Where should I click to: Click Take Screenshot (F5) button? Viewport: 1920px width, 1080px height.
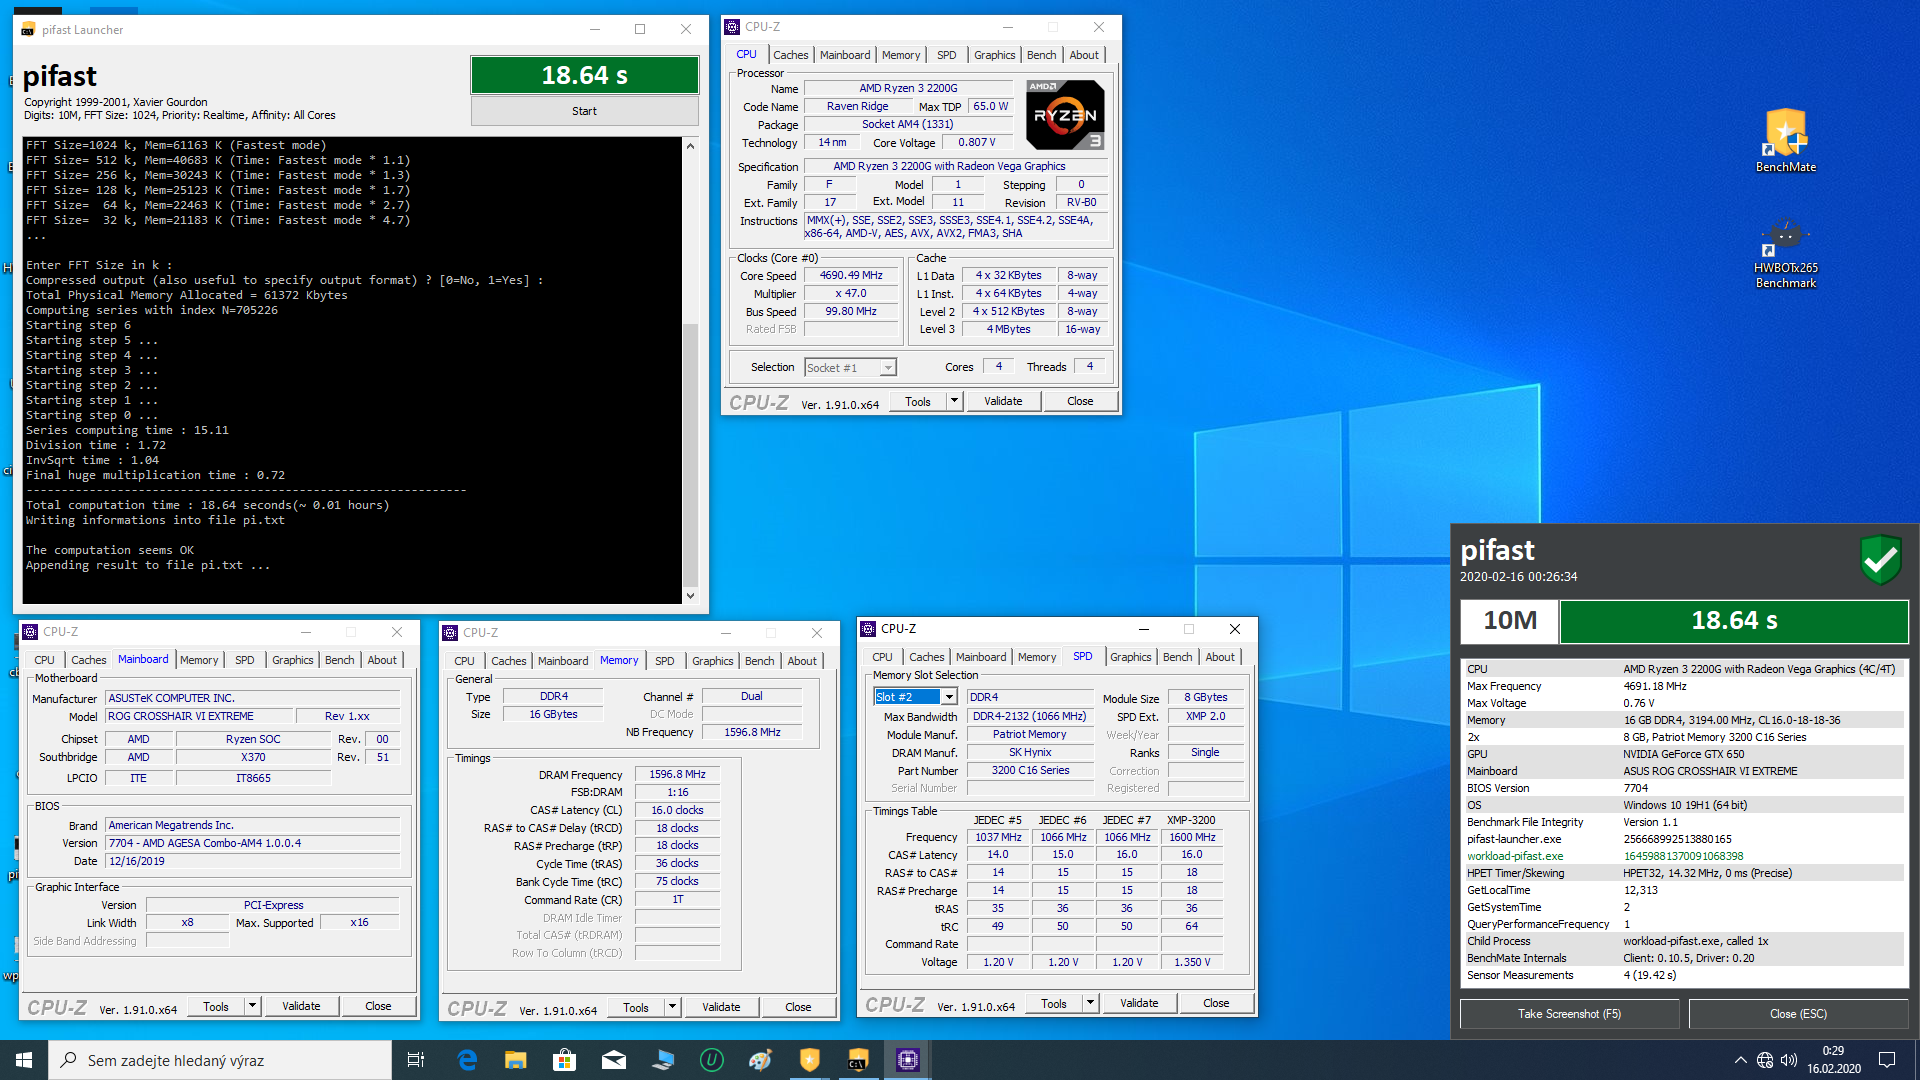1569,1014
